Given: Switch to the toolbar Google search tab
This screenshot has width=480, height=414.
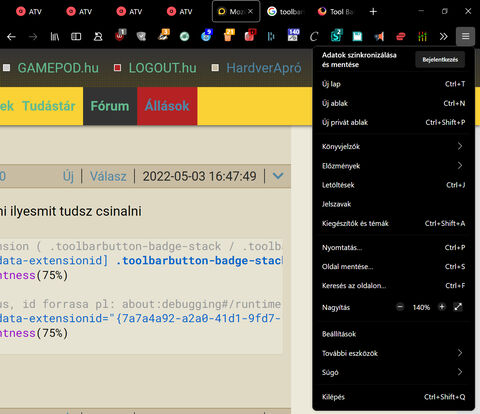Looking at the screenshot, I should [x=285, y=12].
